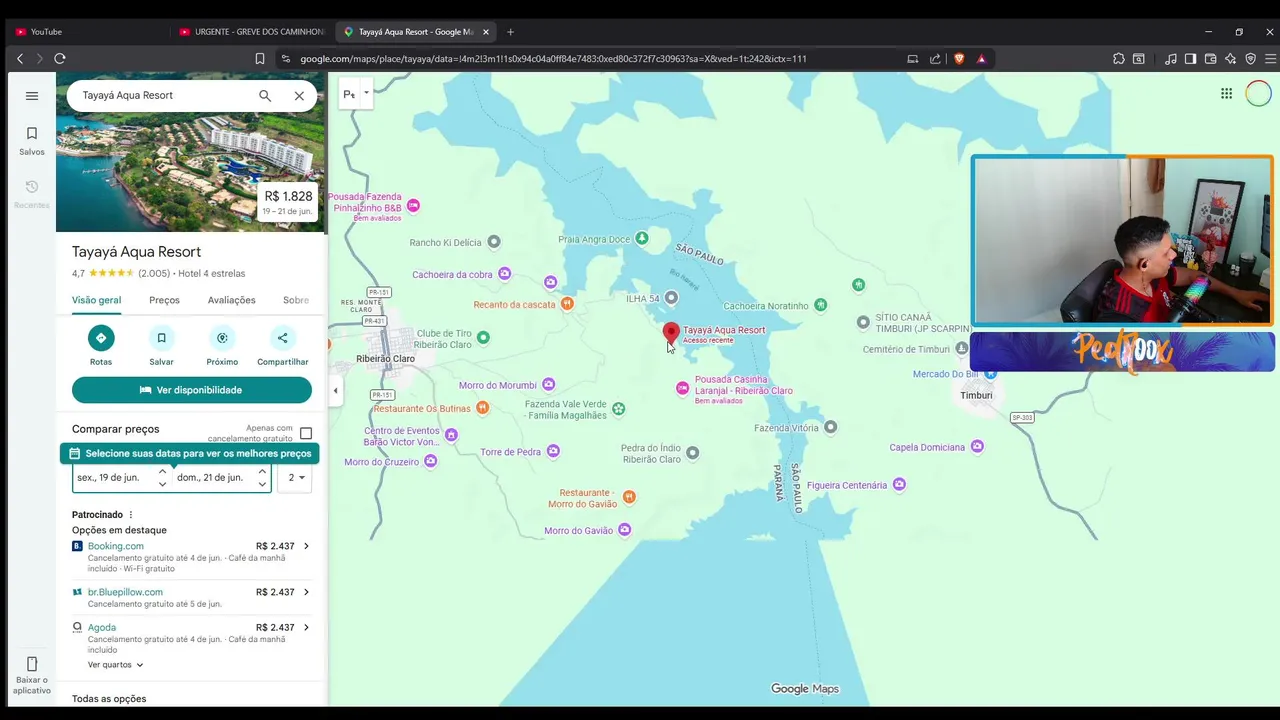Screen dimensions: 1280x720
Task: Switch to Preços tab
Action: 164,300
